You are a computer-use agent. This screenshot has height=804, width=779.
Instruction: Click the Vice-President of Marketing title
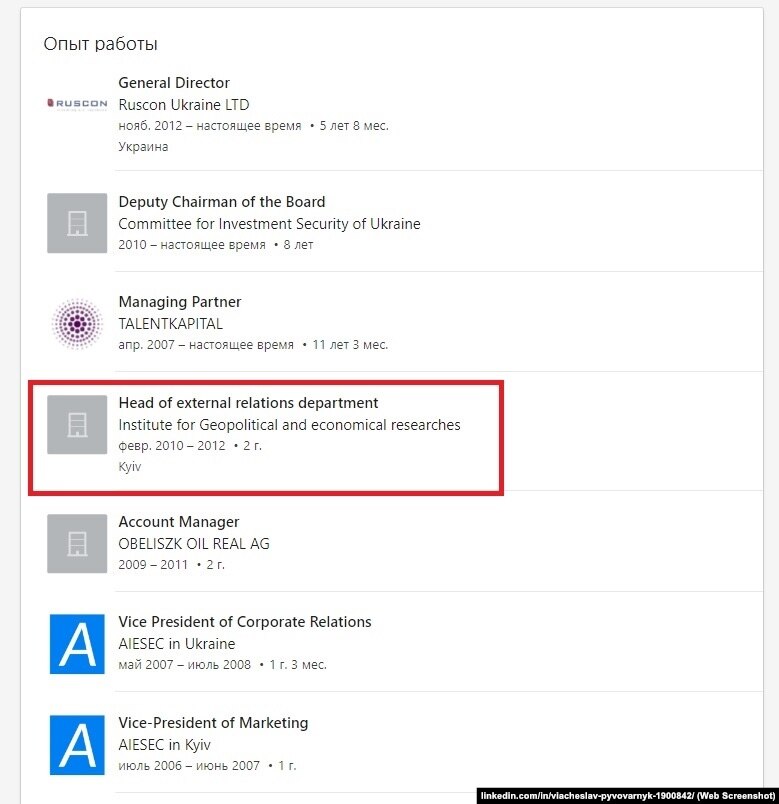(x=213, y=722)
